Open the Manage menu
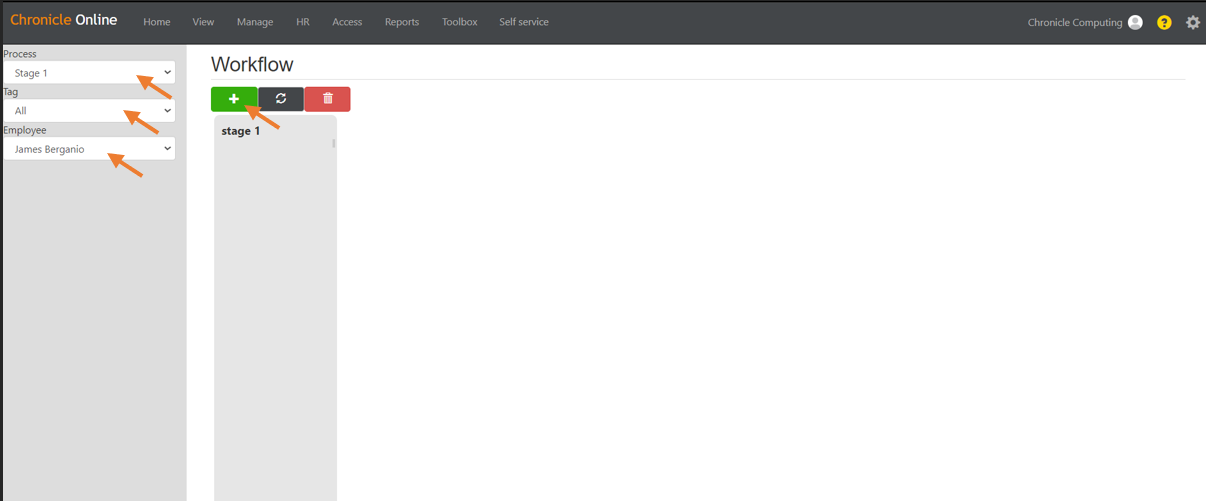The width and height of the screenshot is (1206, 501). pos(255,22)
